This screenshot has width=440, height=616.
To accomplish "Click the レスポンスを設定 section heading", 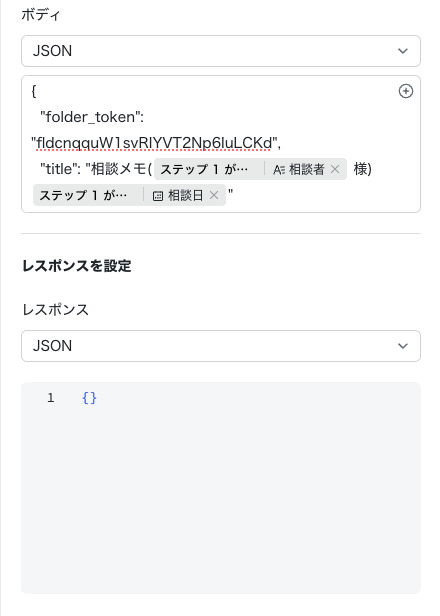I will [x=77, y=266].
